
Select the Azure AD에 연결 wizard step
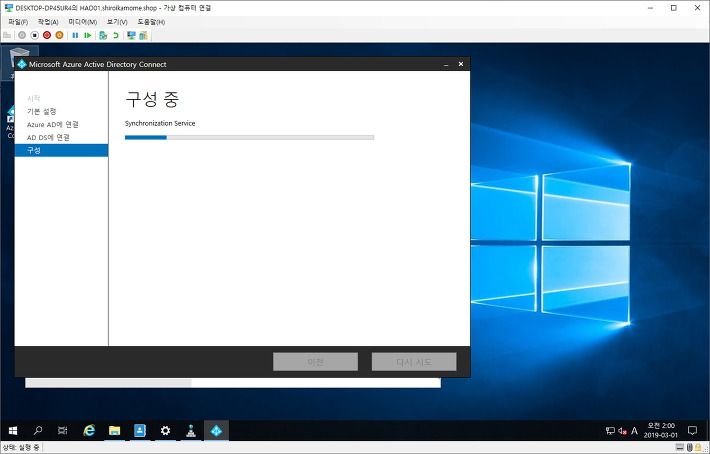(x=53, y=124)
